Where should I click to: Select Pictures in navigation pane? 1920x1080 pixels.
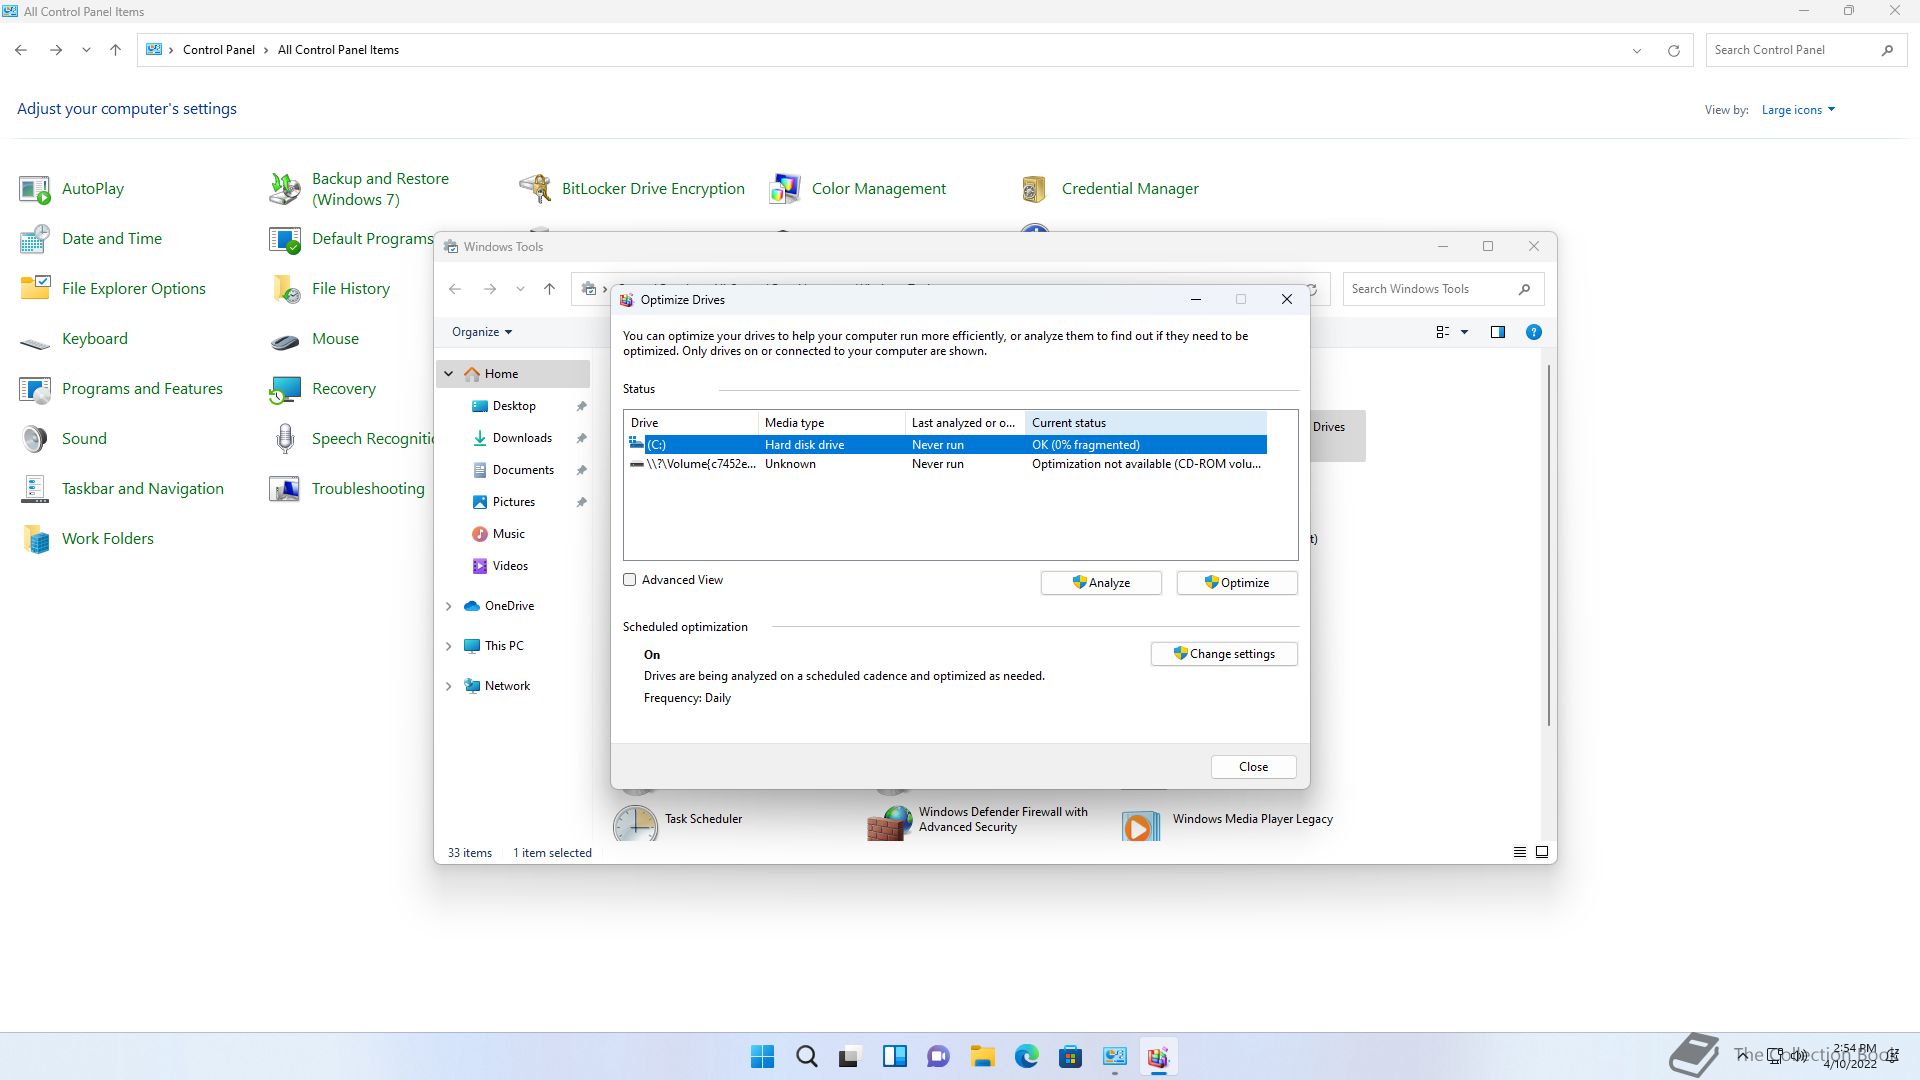513,502
